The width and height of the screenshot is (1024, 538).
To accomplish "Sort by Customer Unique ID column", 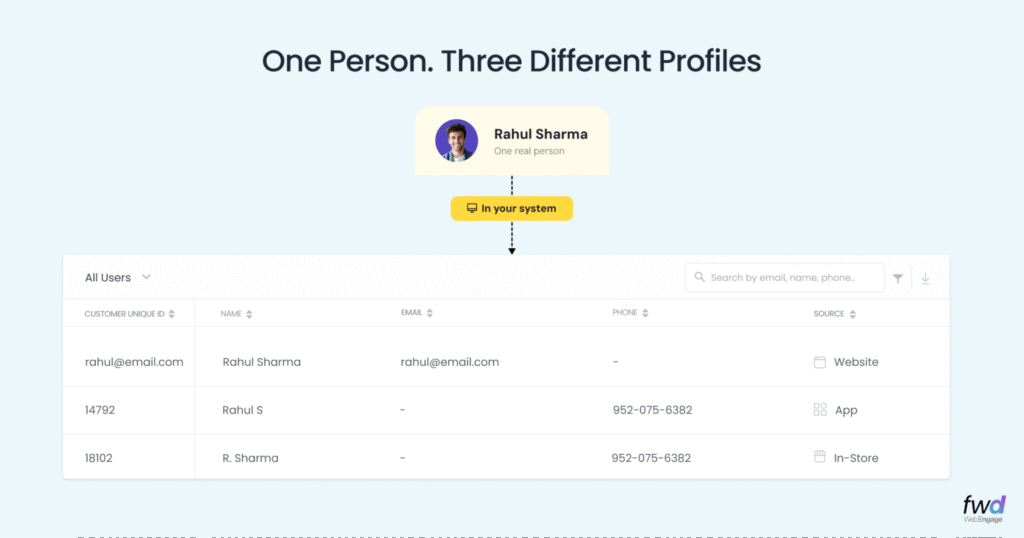I will (x=172, y=314).
